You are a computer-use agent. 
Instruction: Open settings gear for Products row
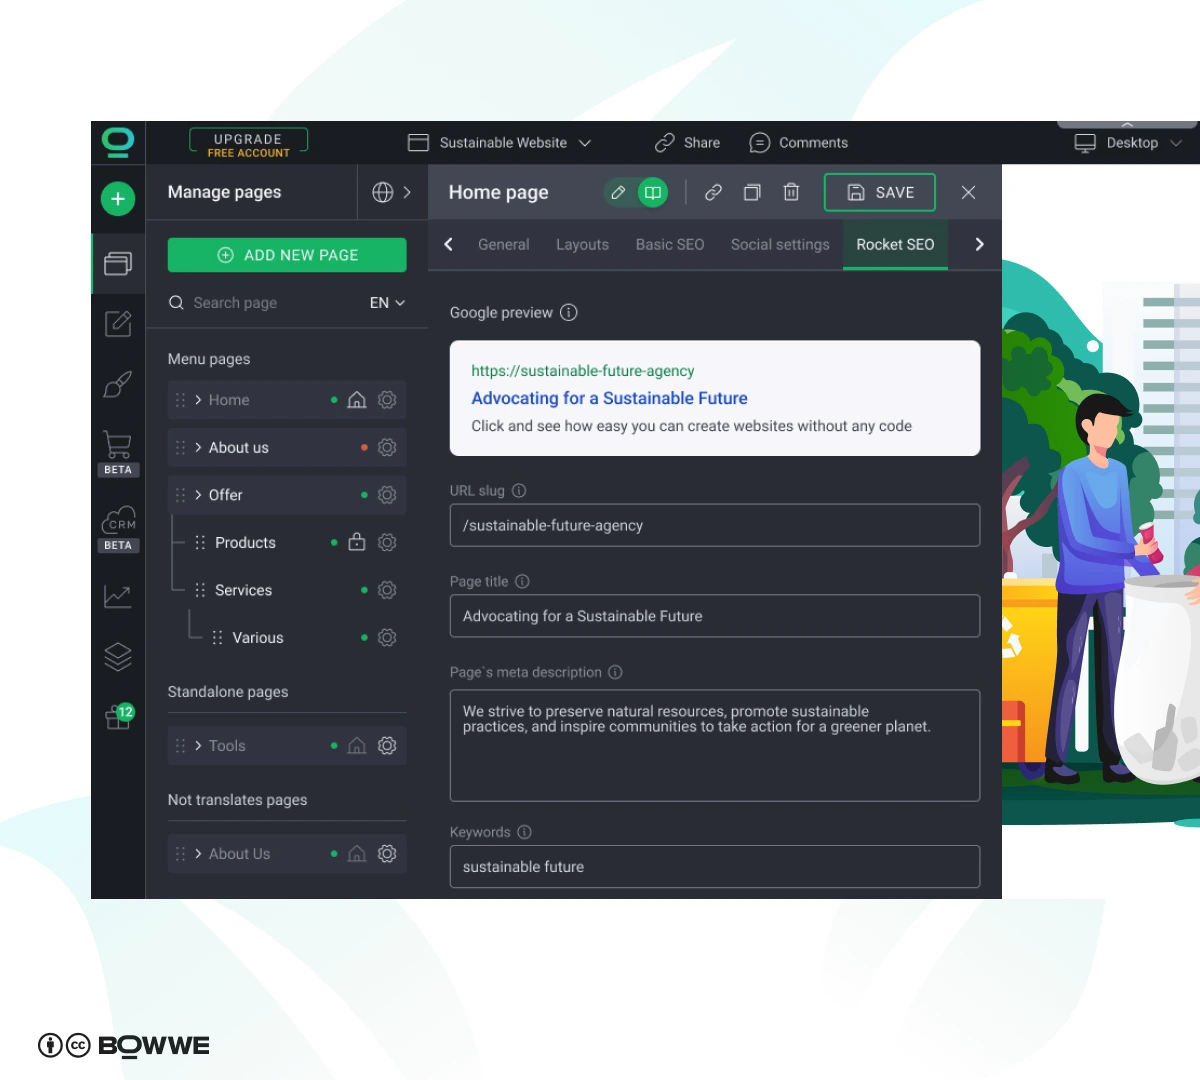[388, 542]
